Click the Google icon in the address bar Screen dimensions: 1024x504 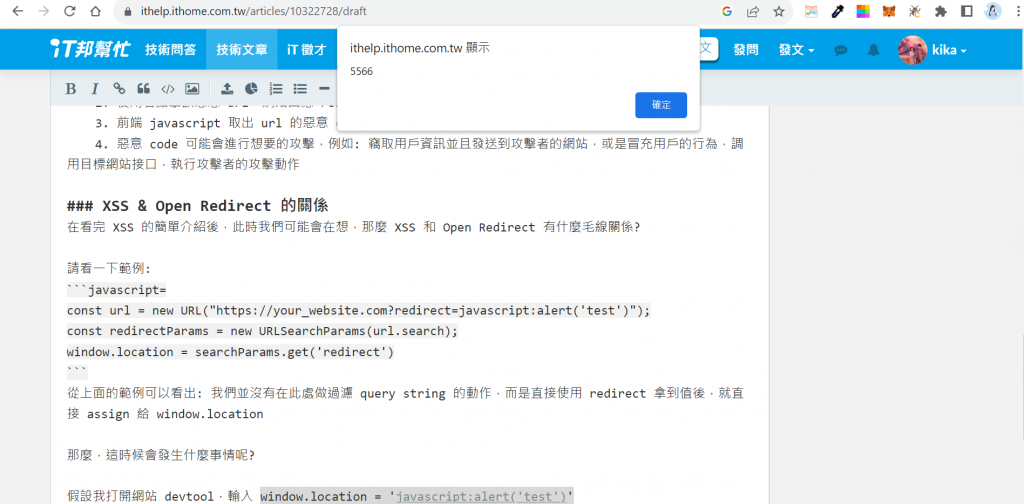coord(728,11)
